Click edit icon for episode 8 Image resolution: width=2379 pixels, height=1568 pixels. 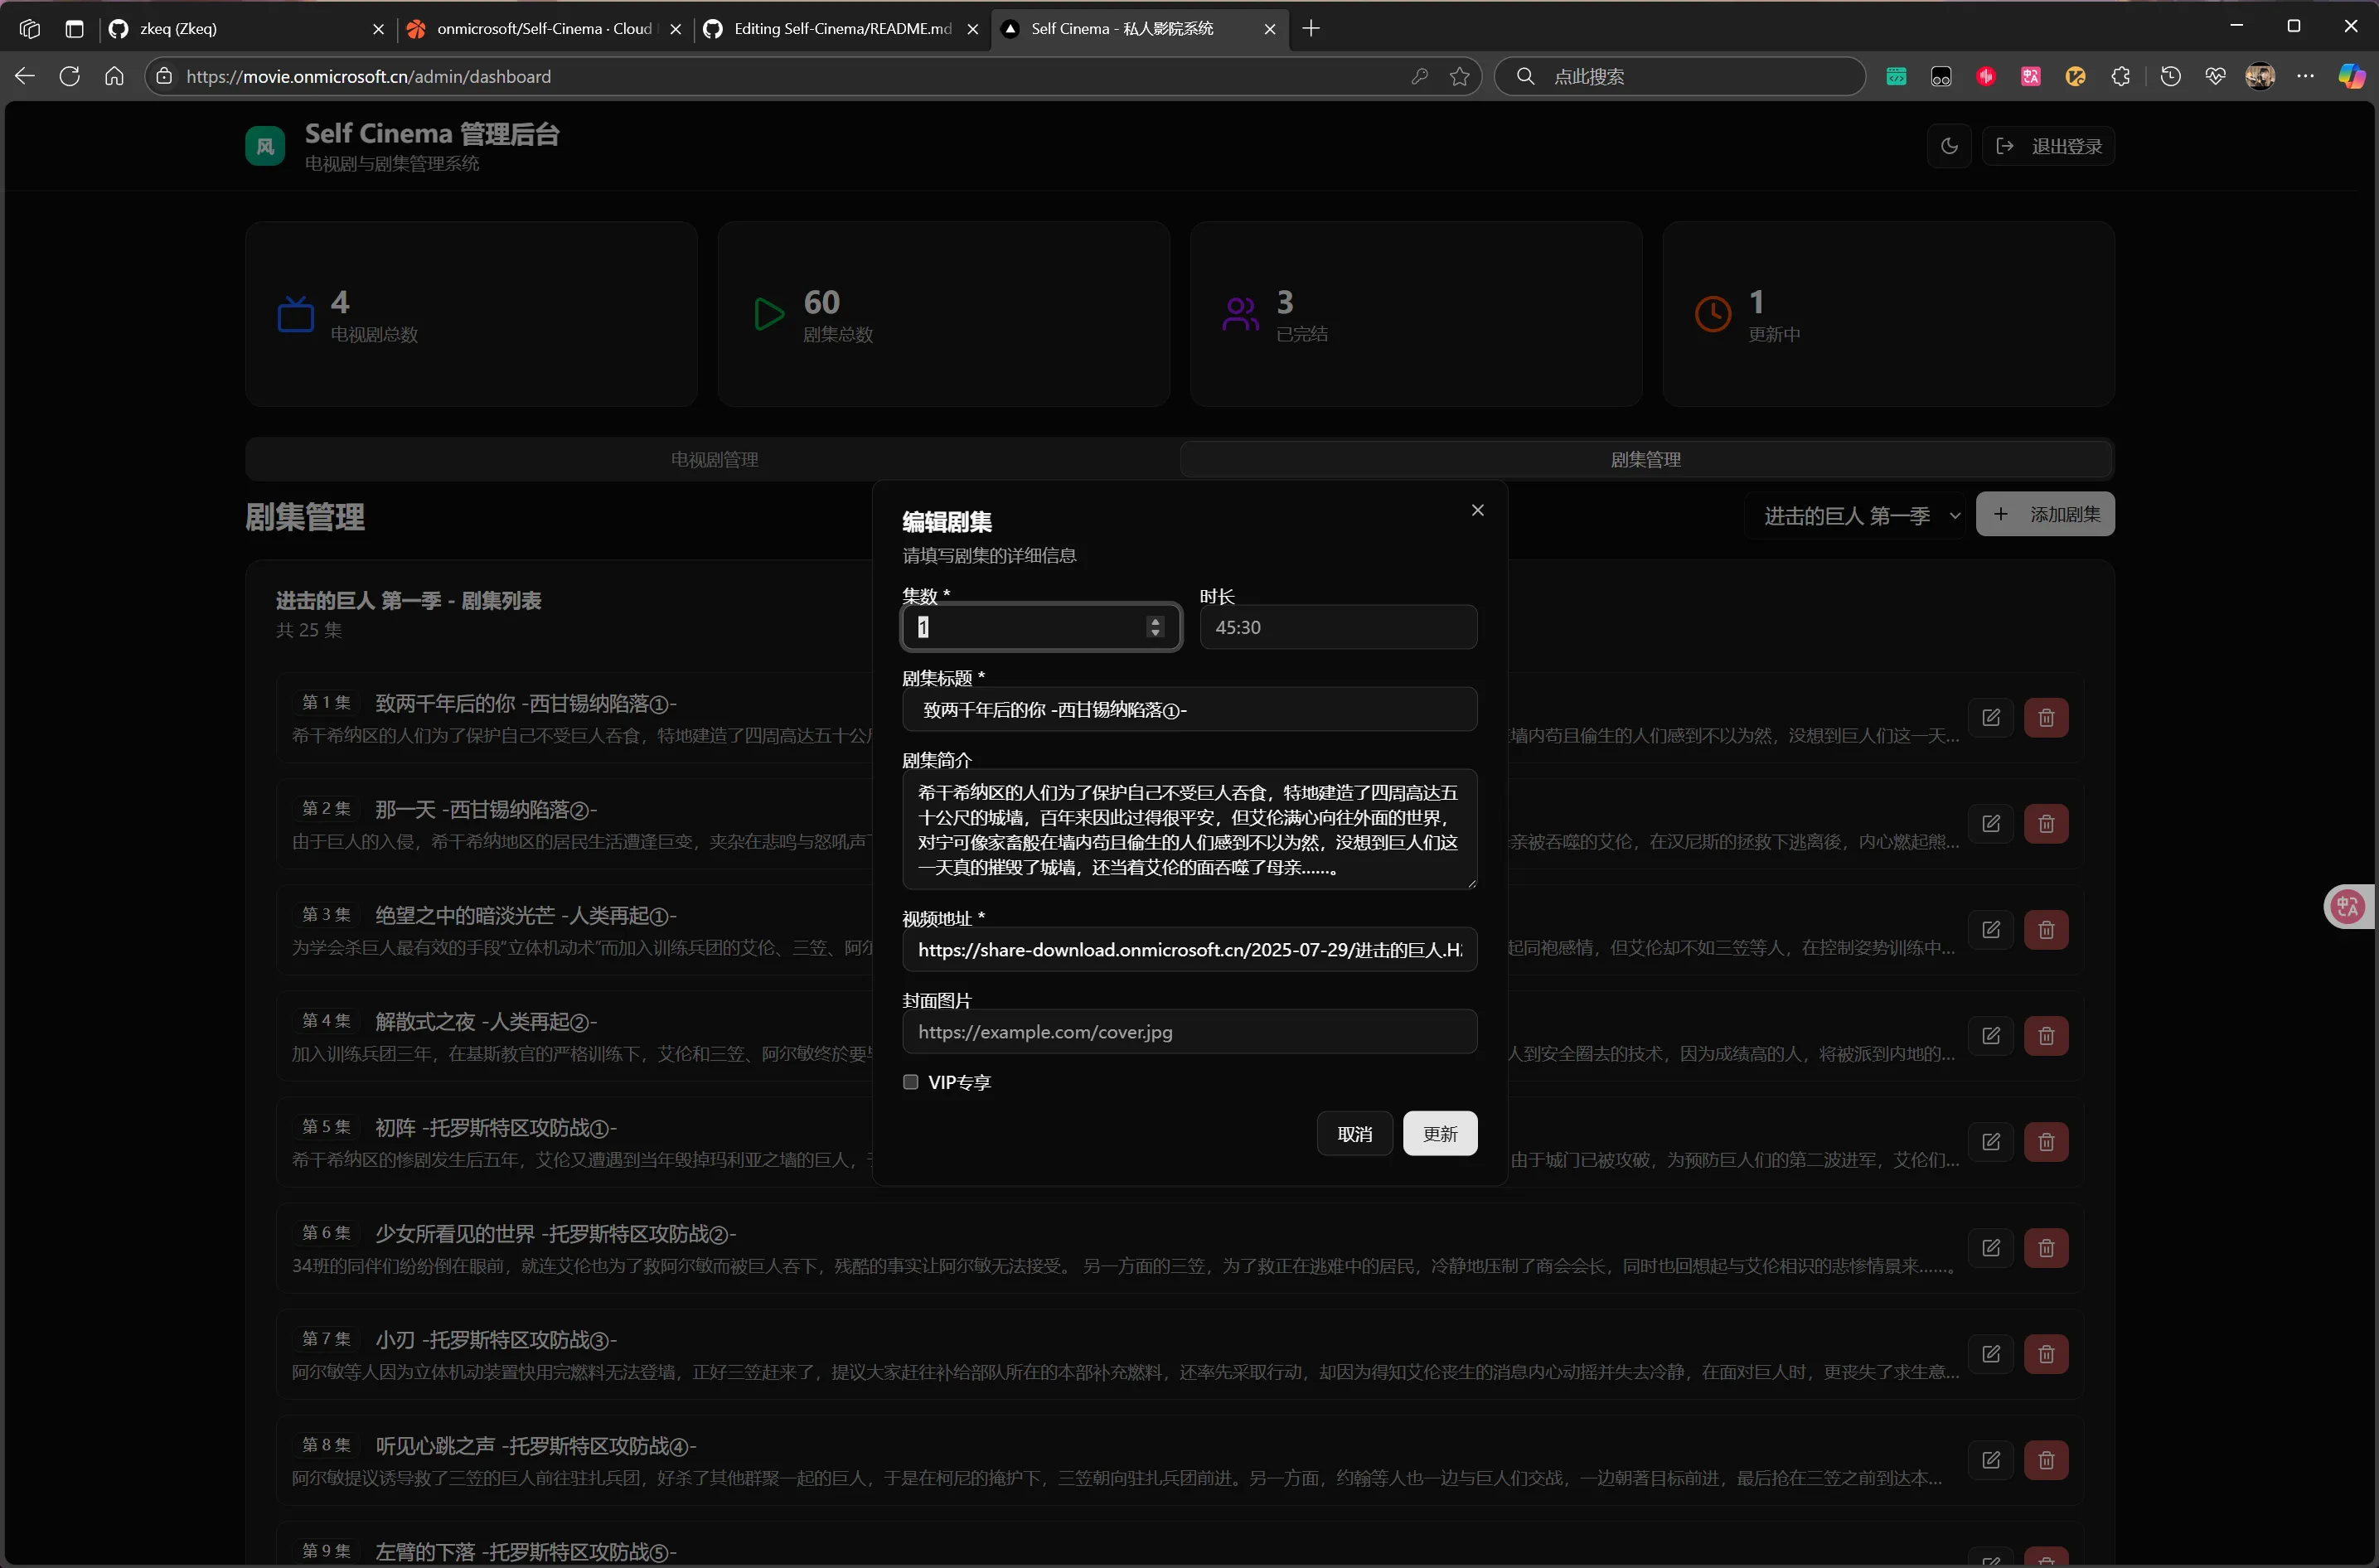pyautogui.click(x=1990, y=1459)
